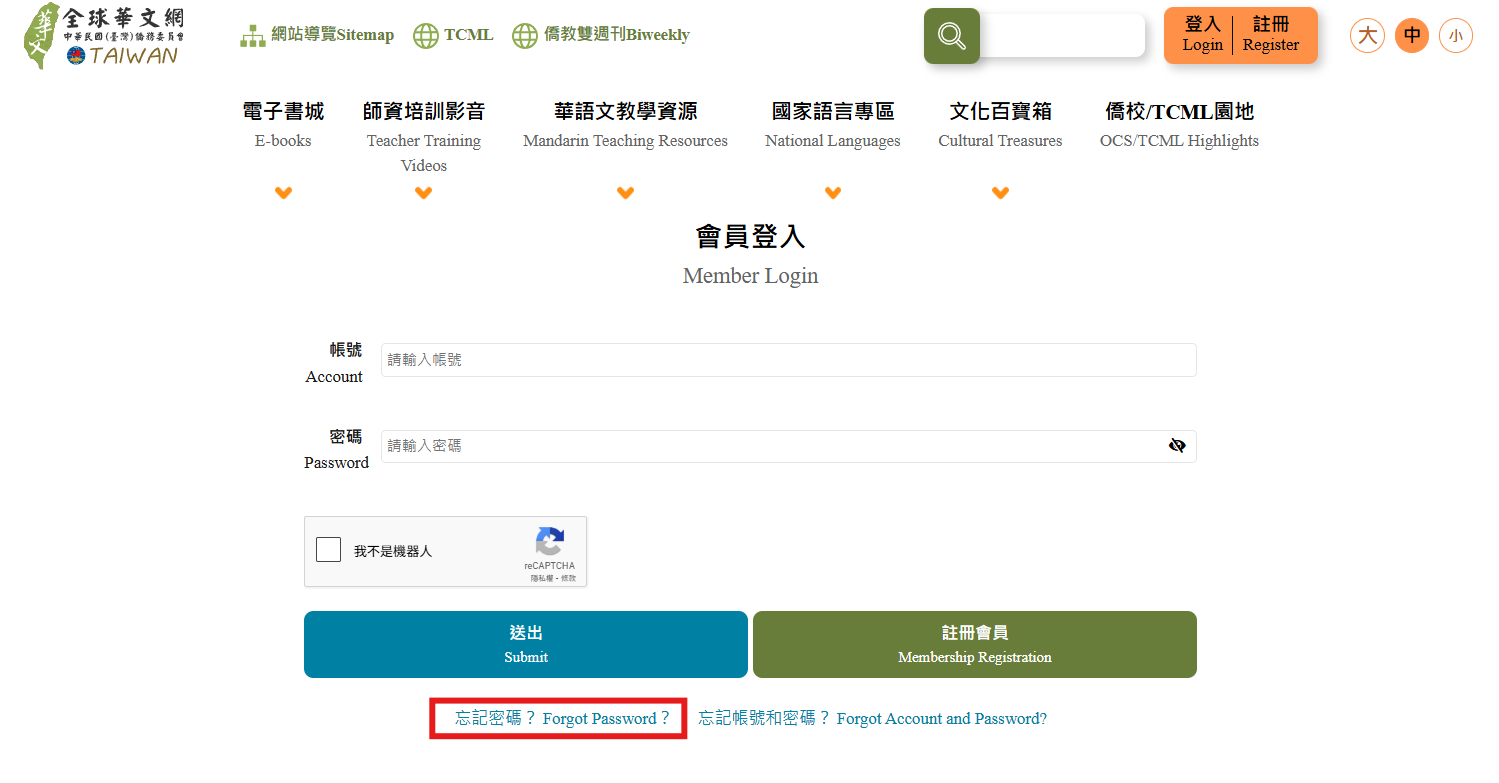Focus the Account input field
The image size is (1499, 783).
pos(788,360)
